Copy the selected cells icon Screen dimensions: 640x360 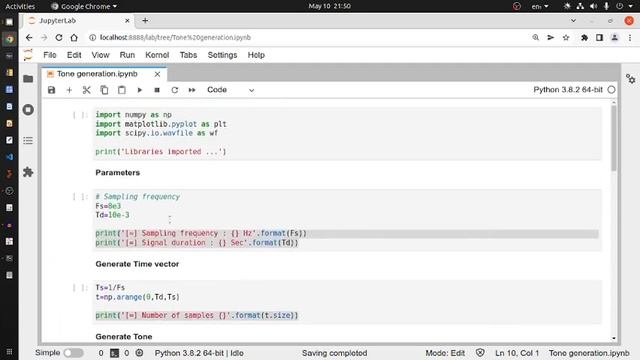[x=104, y=90]
